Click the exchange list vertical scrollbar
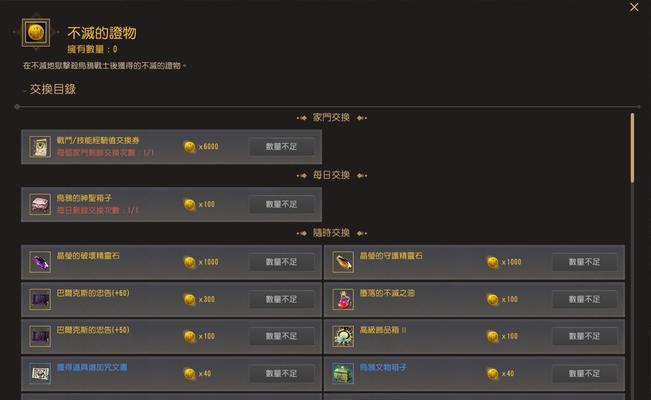 (632, 148)
